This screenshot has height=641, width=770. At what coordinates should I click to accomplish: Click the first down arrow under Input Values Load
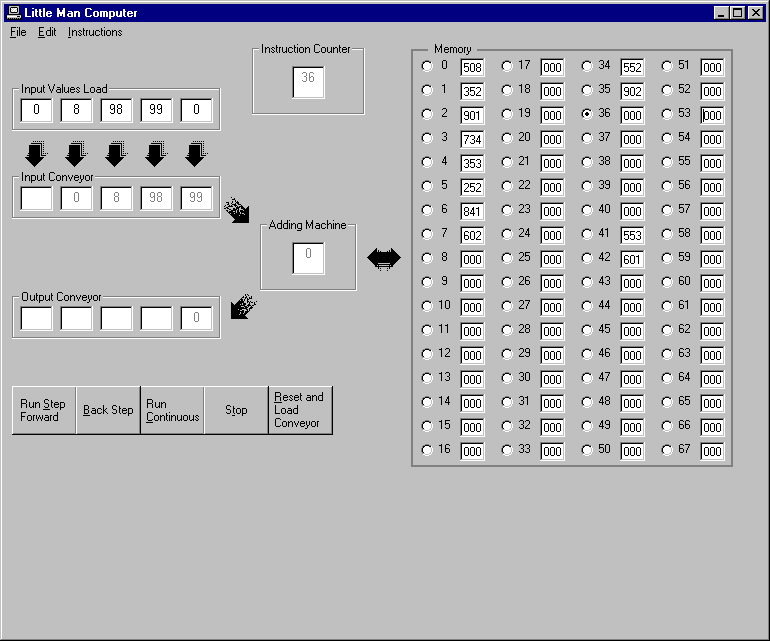[36, 154]
